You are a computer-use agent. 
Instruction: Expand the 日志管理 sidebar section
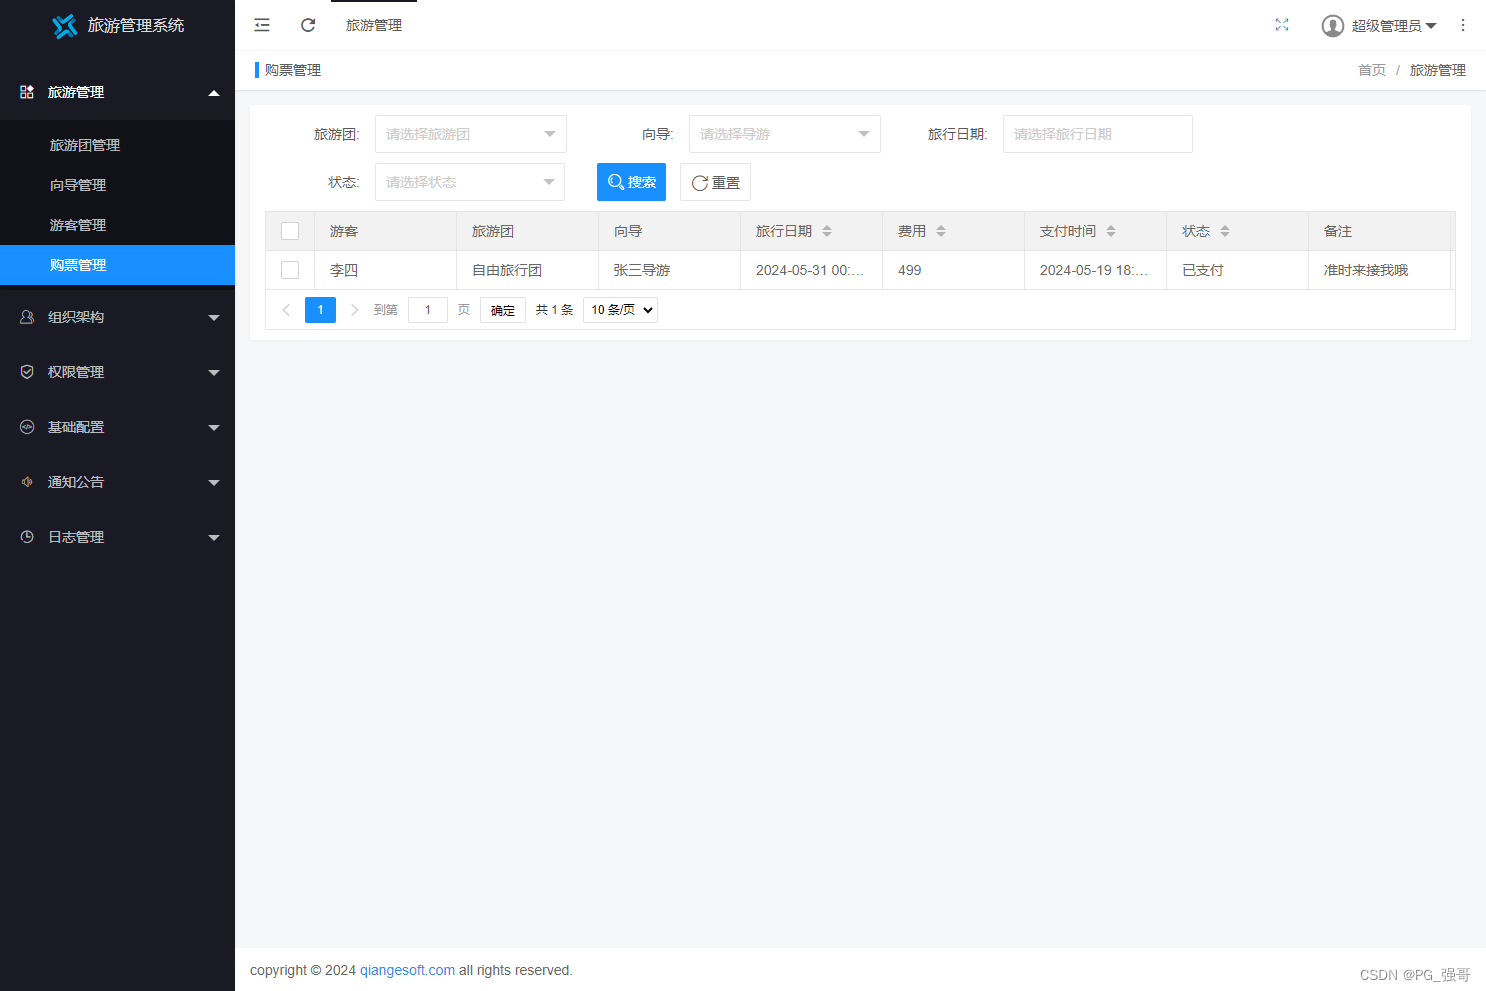[117, 537]
